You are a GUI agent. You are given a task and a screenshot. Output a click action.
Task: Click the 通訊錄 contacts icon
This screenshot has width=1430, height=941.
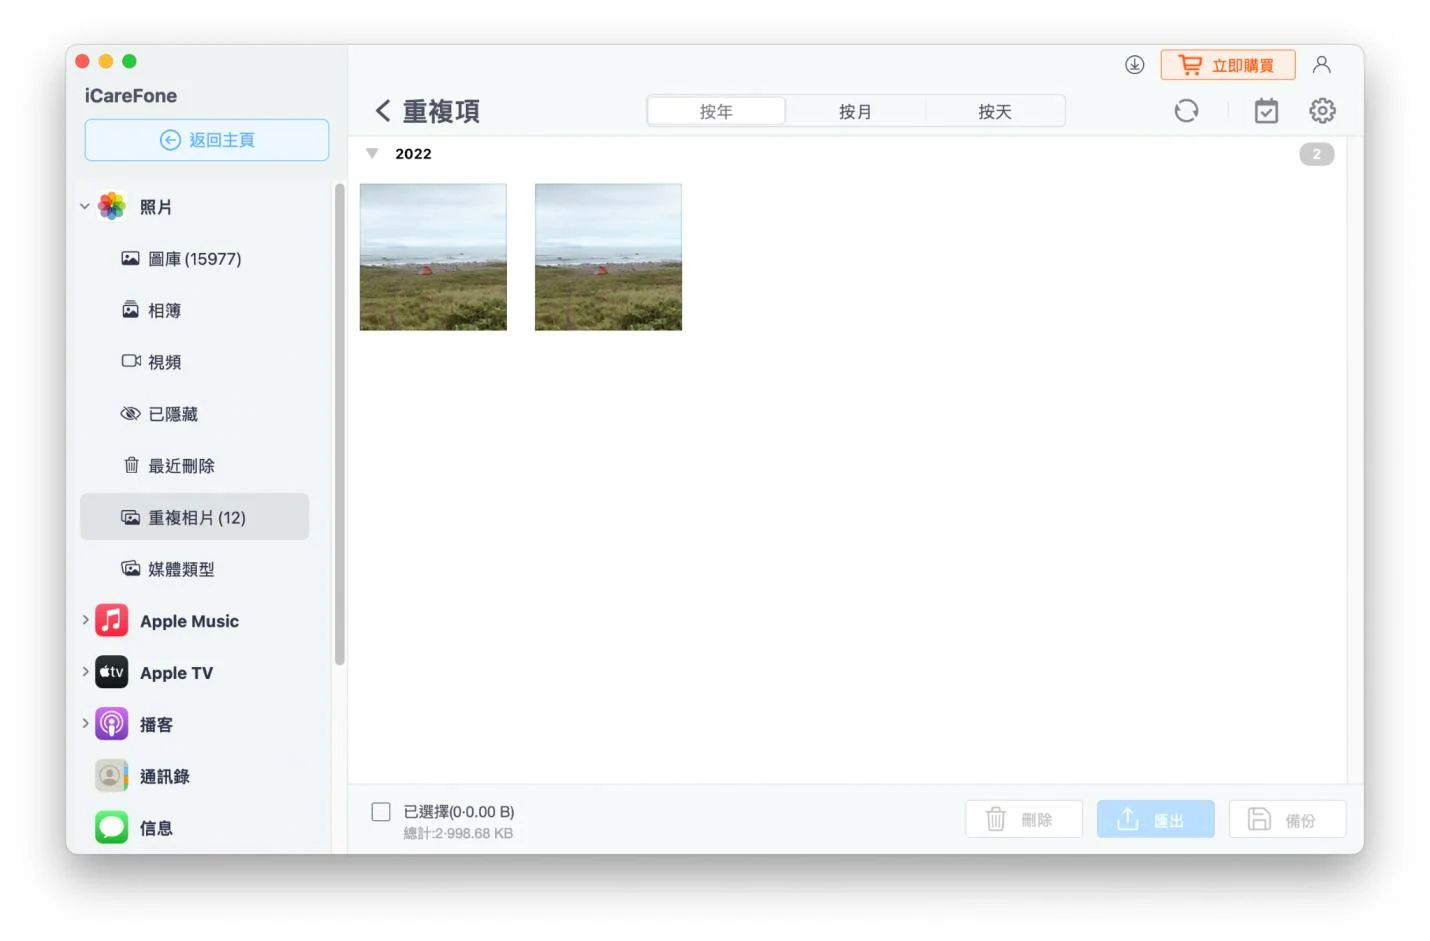coord(111,776)
